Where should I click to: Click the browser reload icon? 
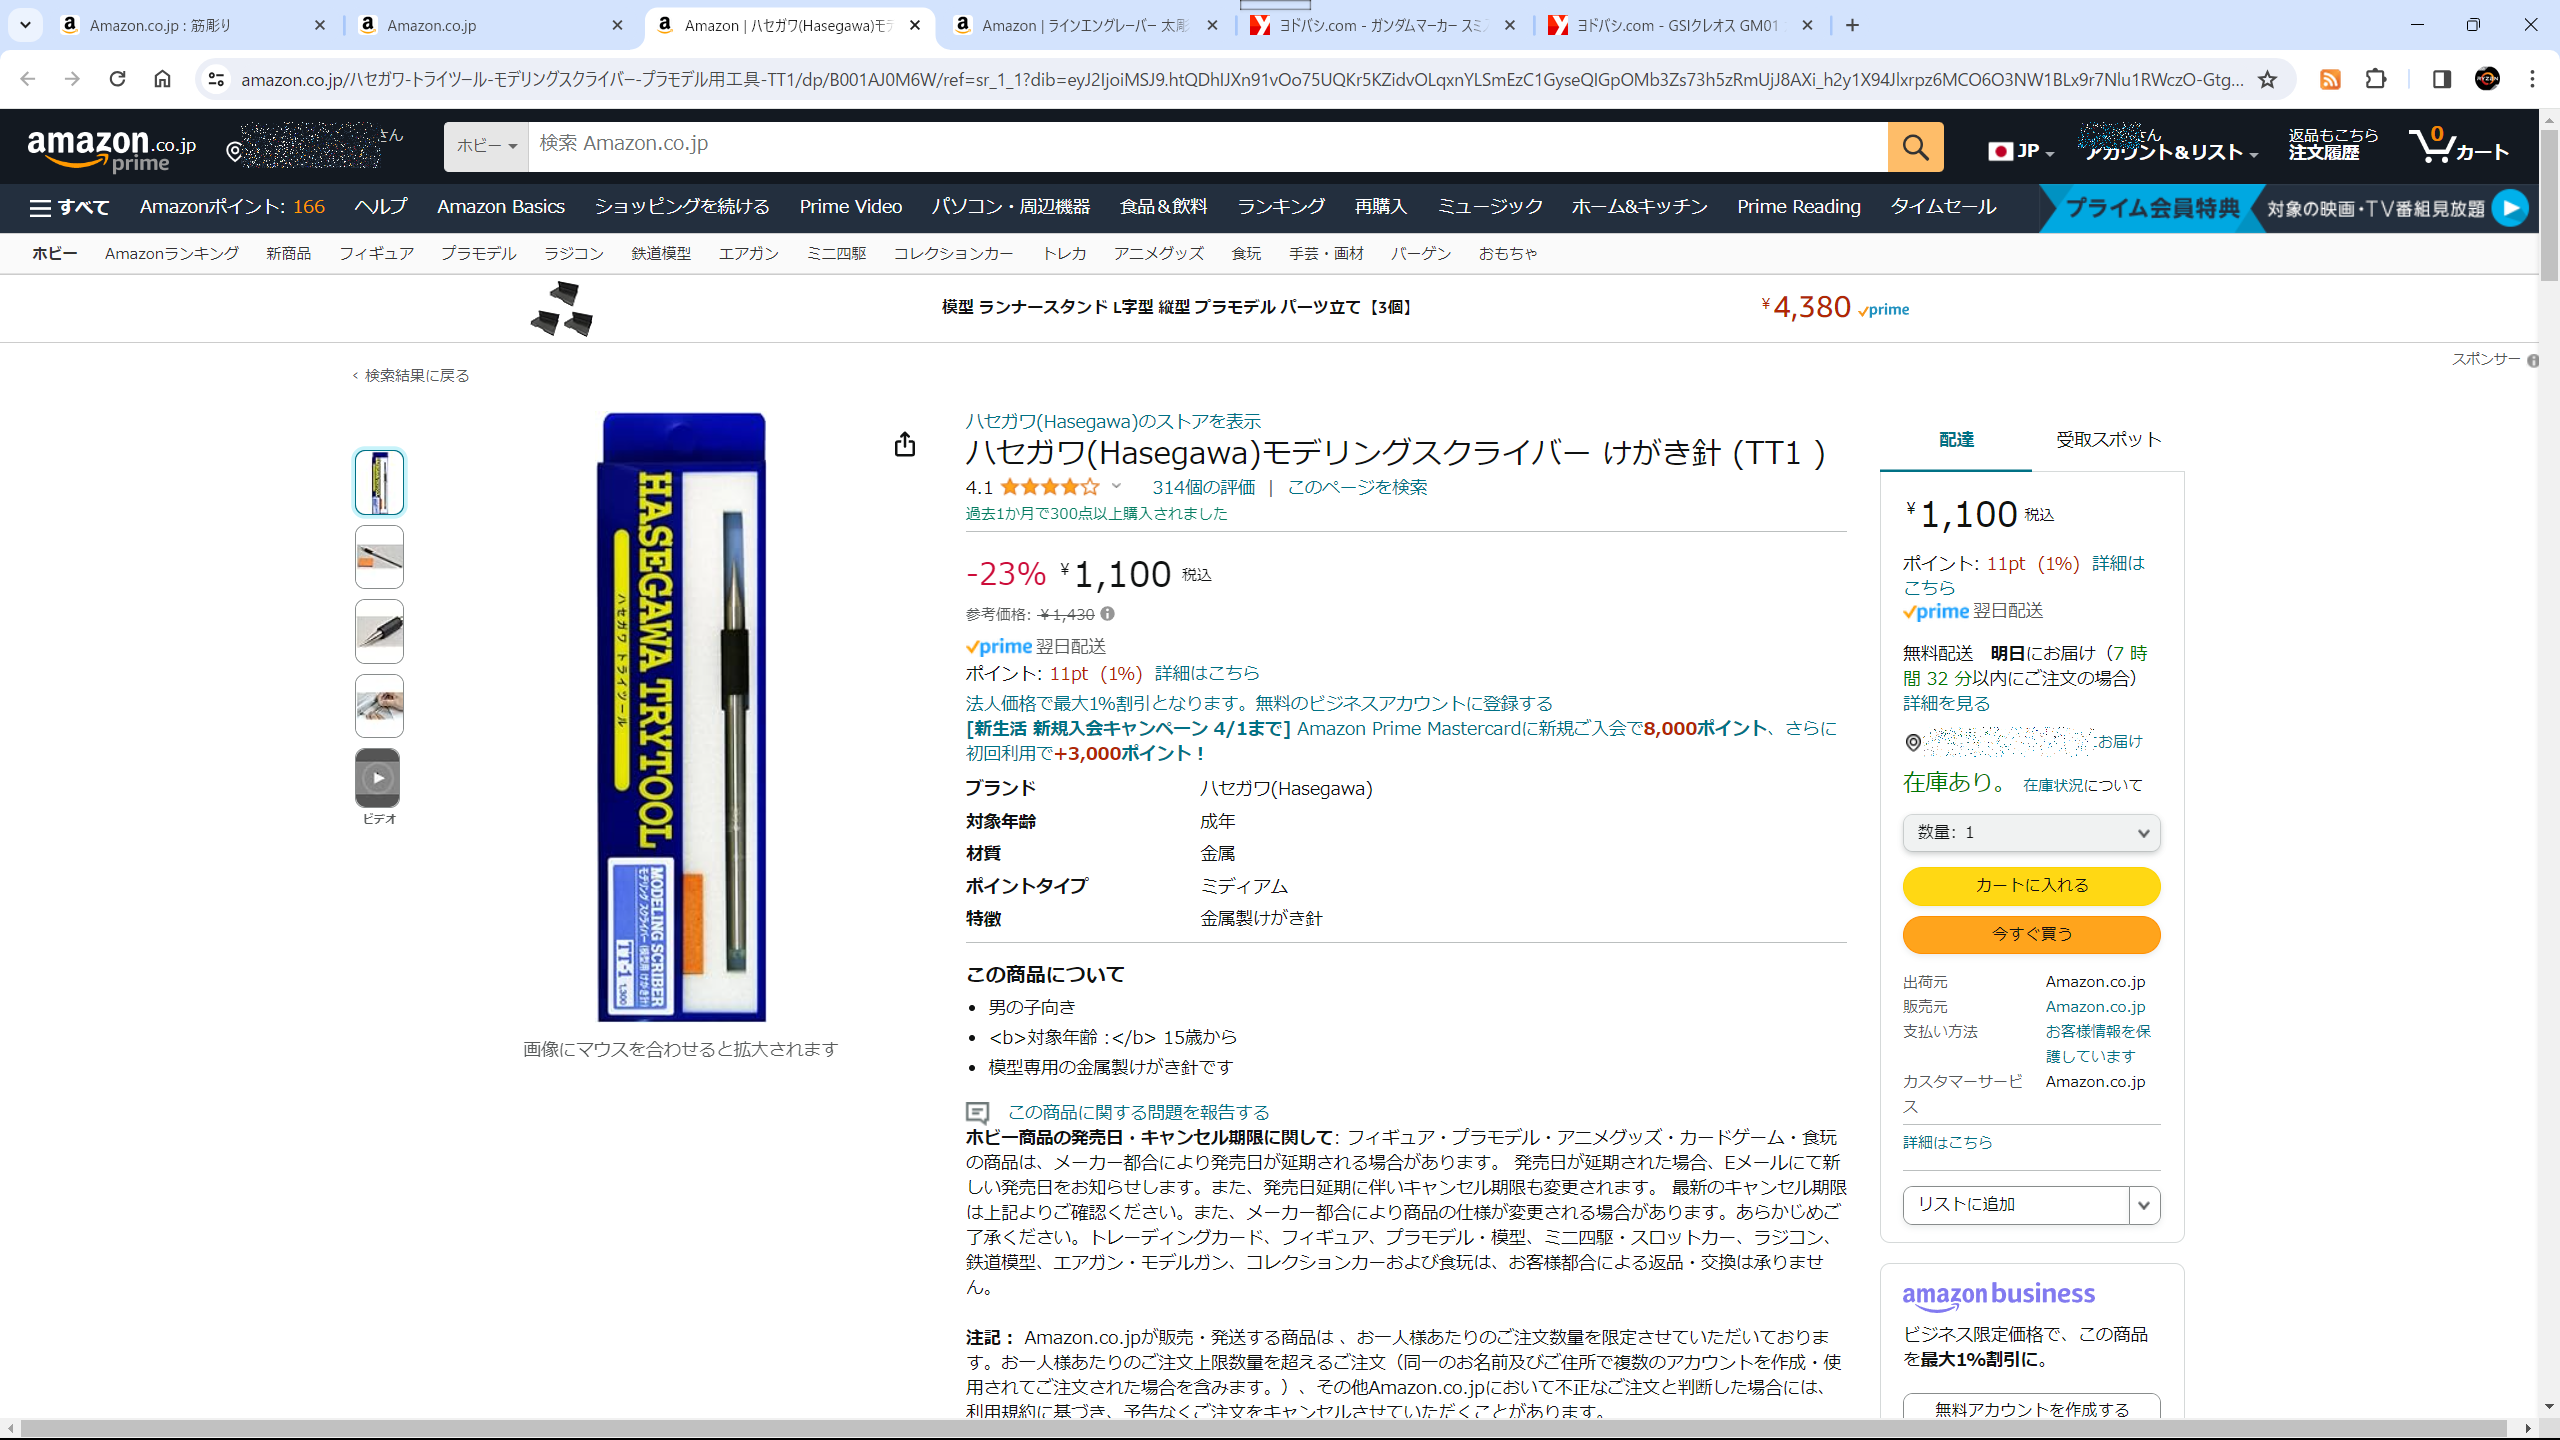tap(117, 79)
